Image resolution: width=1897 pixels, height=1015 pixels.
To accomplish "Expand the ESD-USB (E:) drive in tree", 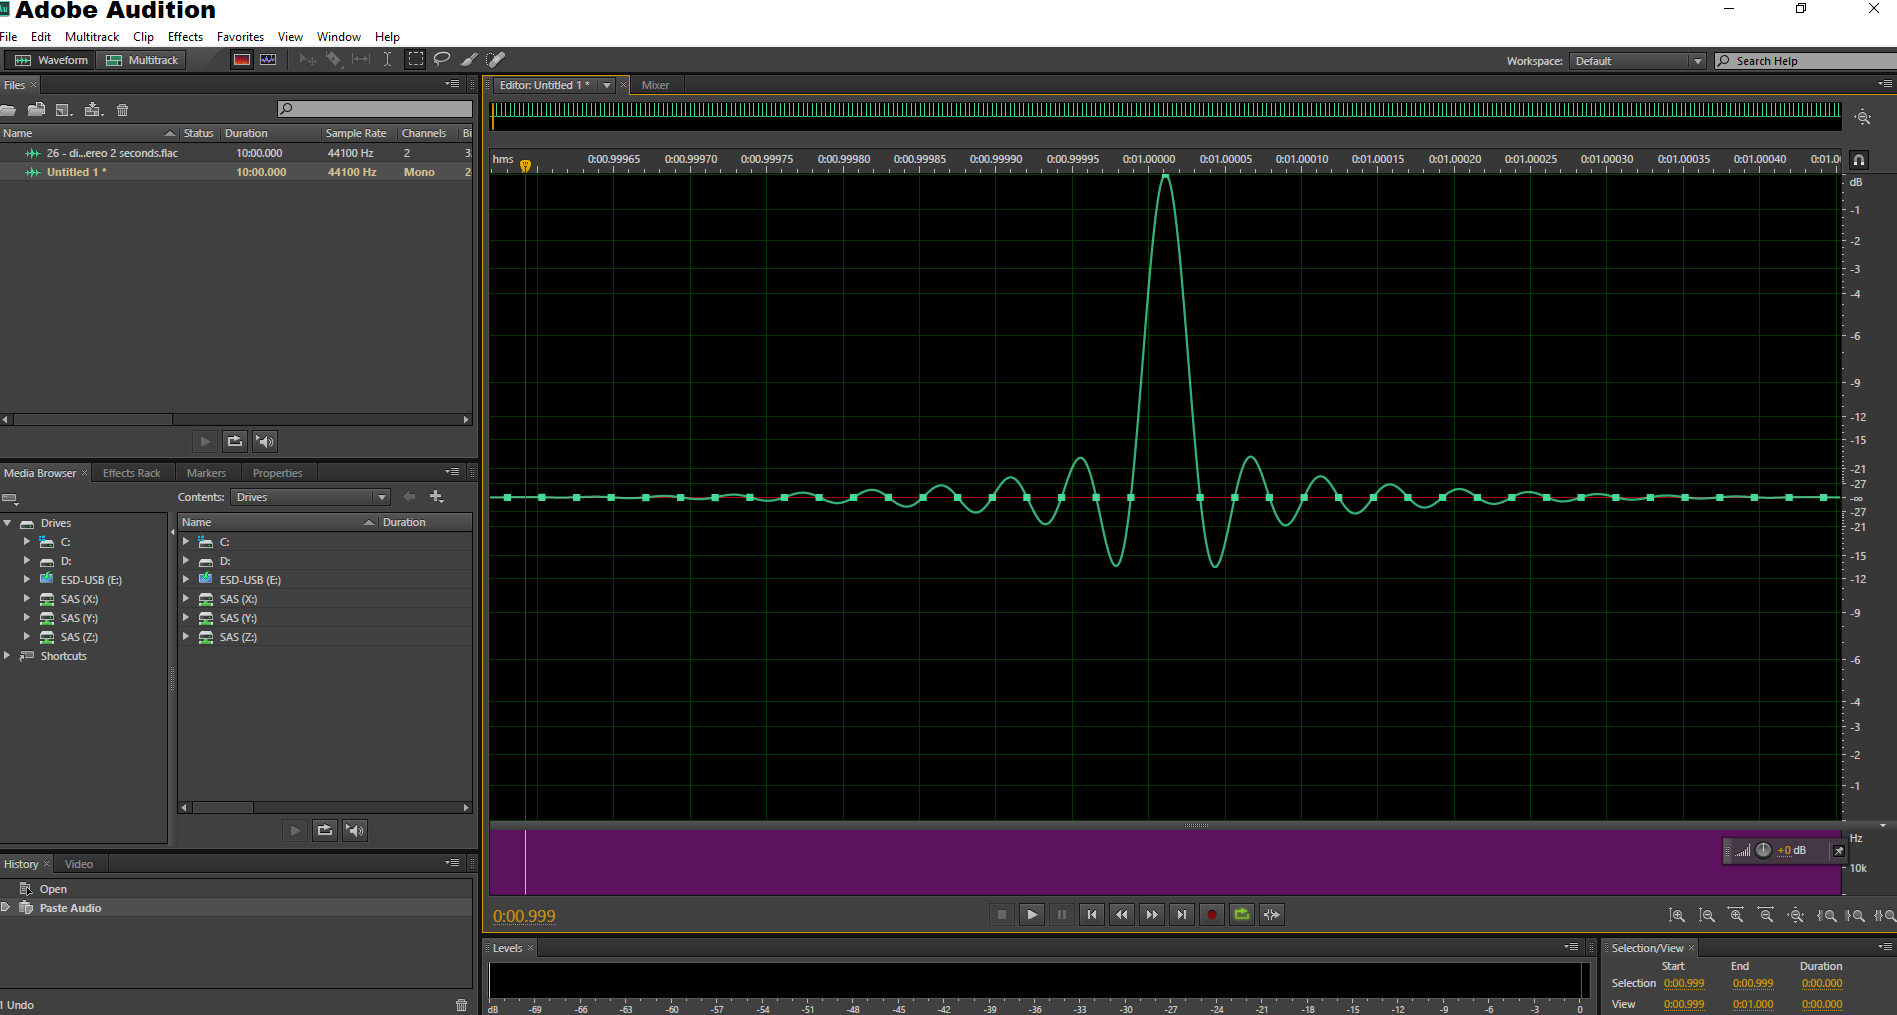I will click(x=27, y=579).
